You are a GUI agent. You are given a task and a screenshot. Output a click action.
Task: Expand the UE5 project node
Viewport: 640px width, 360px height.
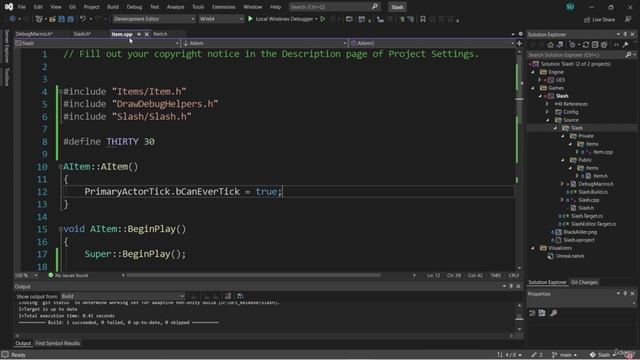point(540,80)
